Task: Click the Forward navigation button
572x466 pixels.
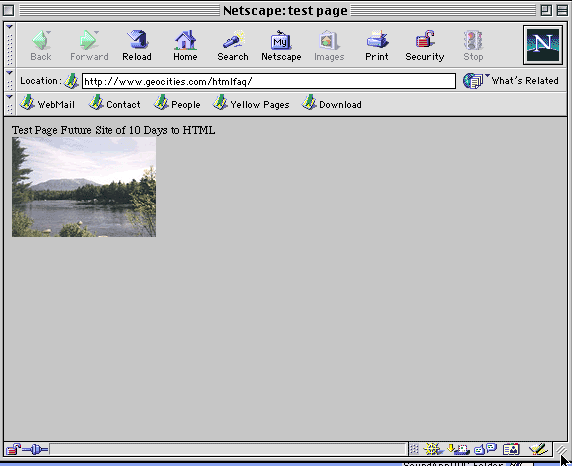Action: pos(89,46)
